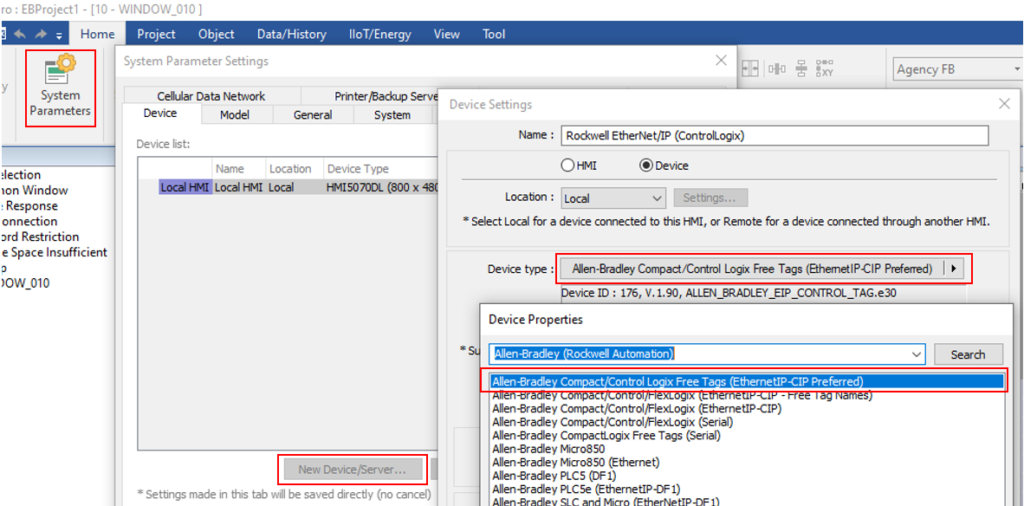Click the undo arrow in quick access toolbar
Viewport: 1024px width, 506px height.
tap(20, 34)
